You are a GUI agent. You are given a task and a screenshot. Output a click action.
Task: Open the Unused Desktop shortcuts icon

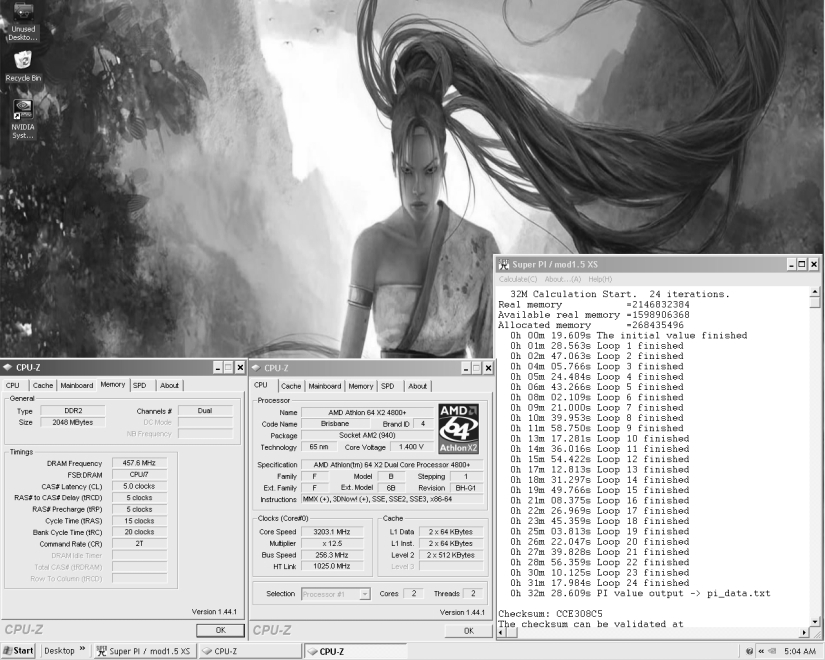pos(23,21)
